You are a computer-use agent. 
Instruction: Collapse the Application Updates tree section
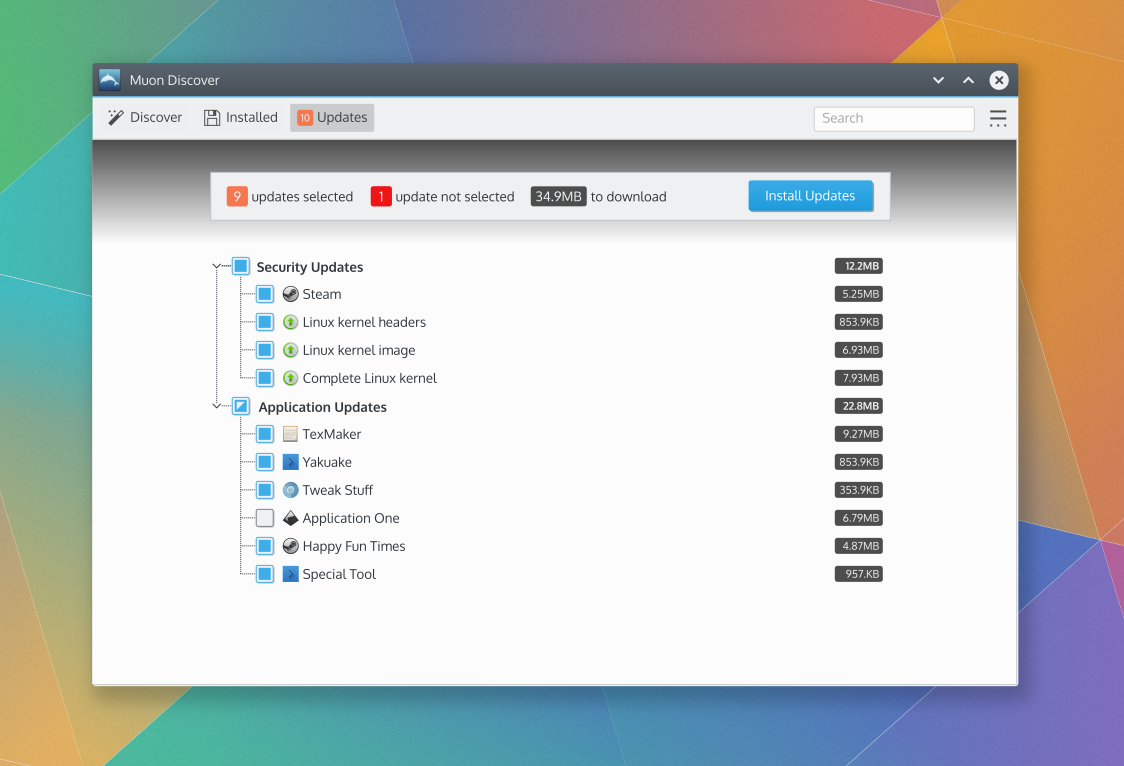point(217,407)
